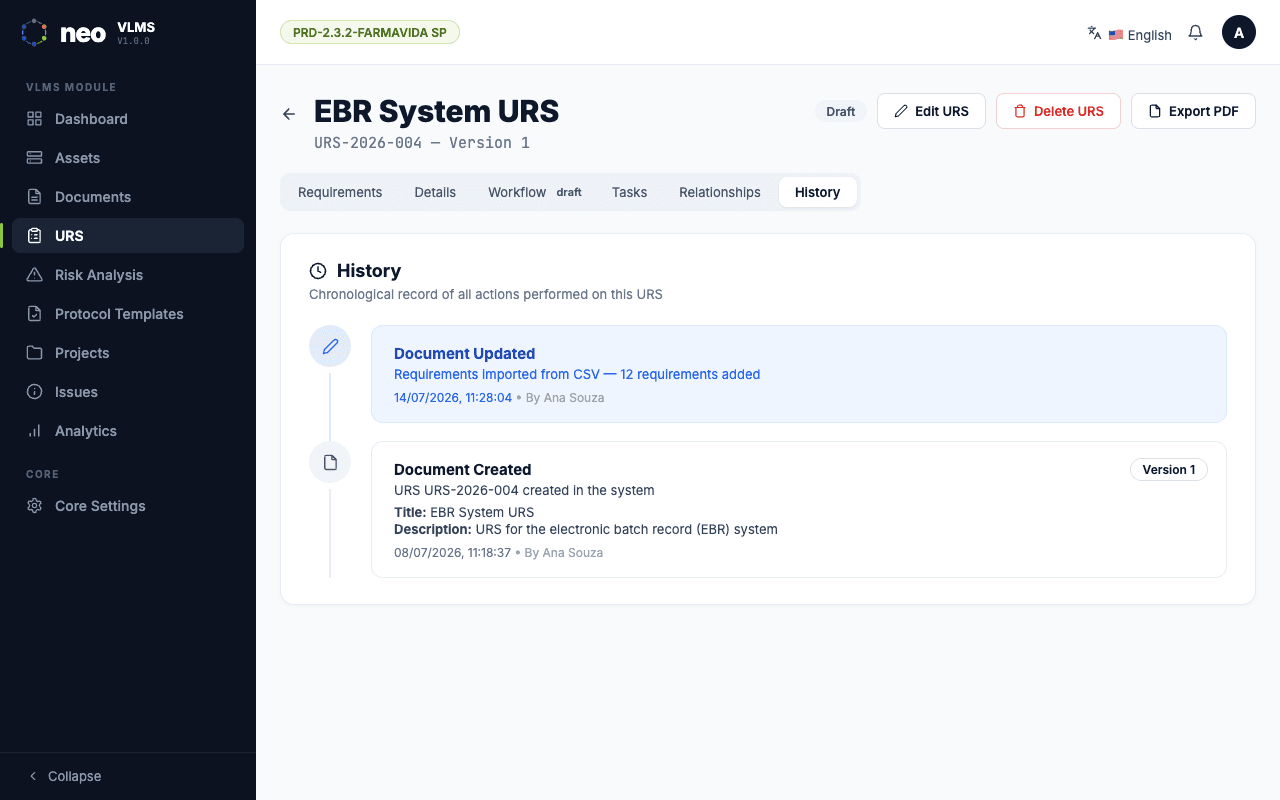Image resolution: width=1280 pixels, height=800 pixels.
Task: Click the Description line of Document Created
Action: pos(586,529)
